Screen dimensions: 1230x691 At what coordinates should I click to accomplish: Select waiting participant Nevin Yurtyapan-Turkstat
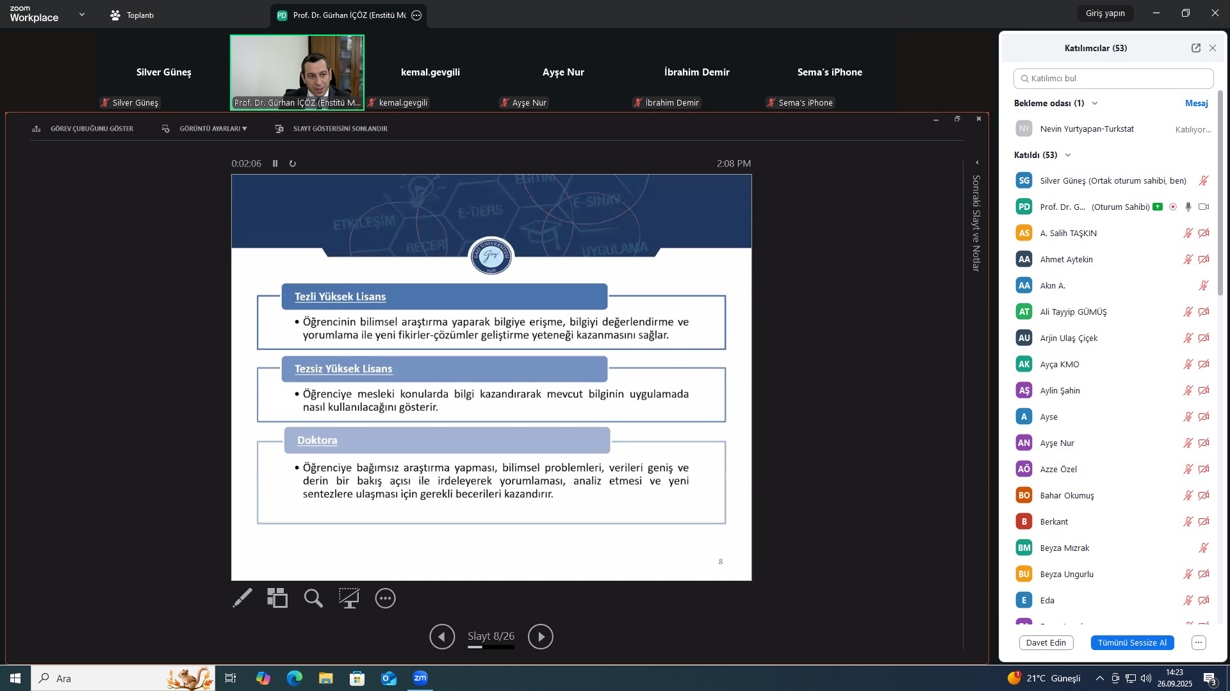coord(1113,129)
